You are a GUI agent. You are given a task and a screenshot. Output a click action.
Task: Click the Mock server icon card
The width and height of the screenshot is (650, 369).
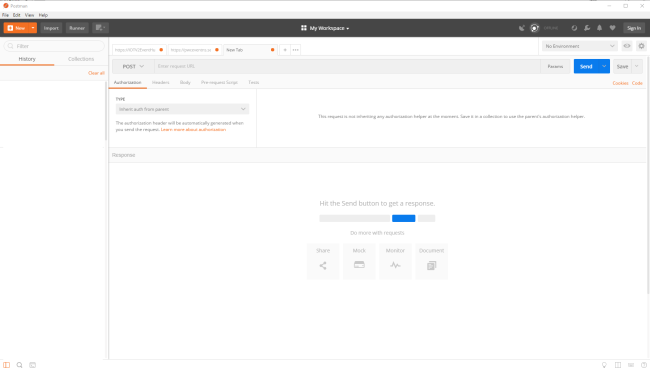click(359, 261)
